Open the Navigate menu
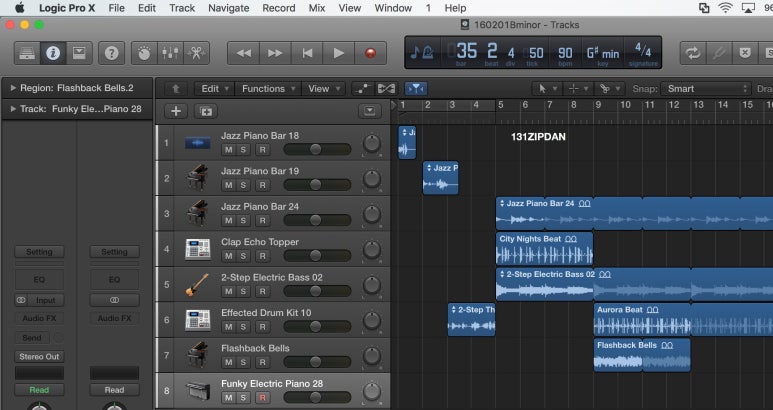Viewport: 773px width, 410px height. point(228,8)
